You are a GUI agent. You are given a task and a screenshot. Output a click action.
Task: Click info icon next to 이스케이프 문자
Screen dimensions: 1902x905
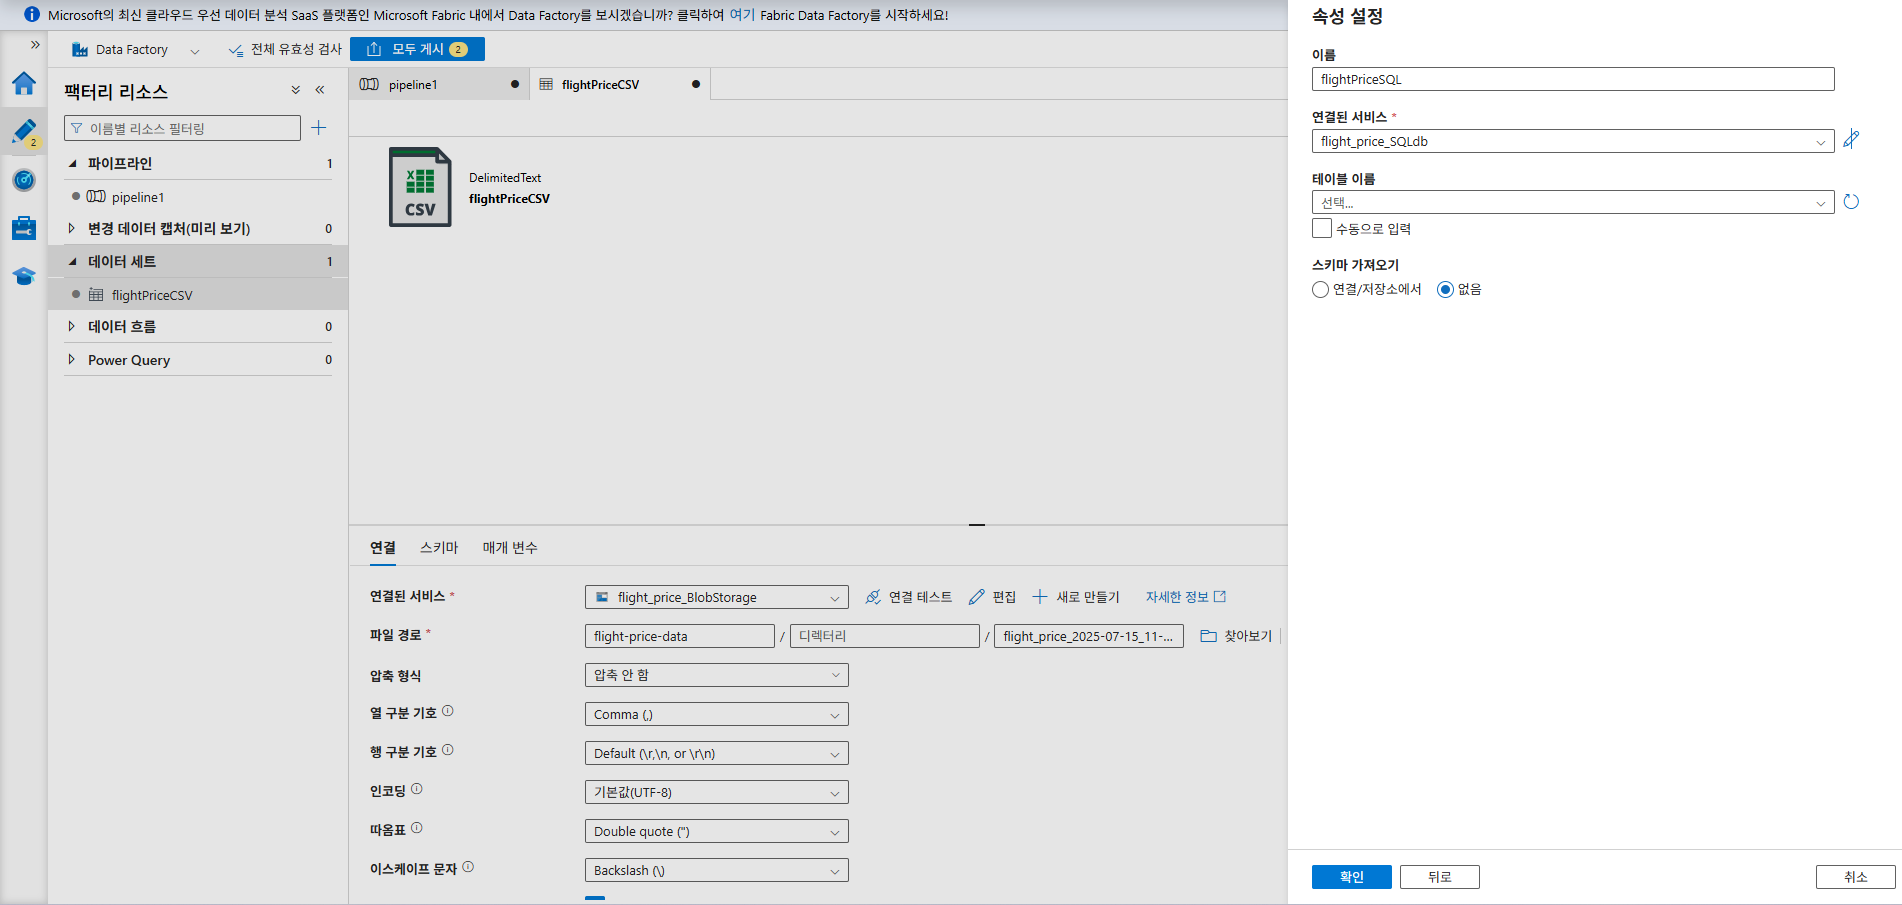coord(468,867)
